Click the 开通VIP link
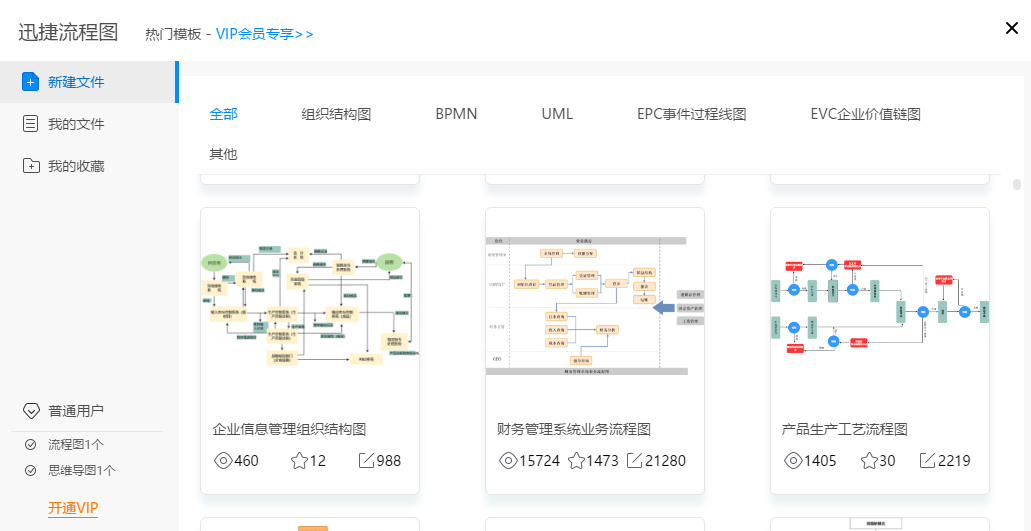The width and height of the screenshot is (1031, 531). click(73, 508)
